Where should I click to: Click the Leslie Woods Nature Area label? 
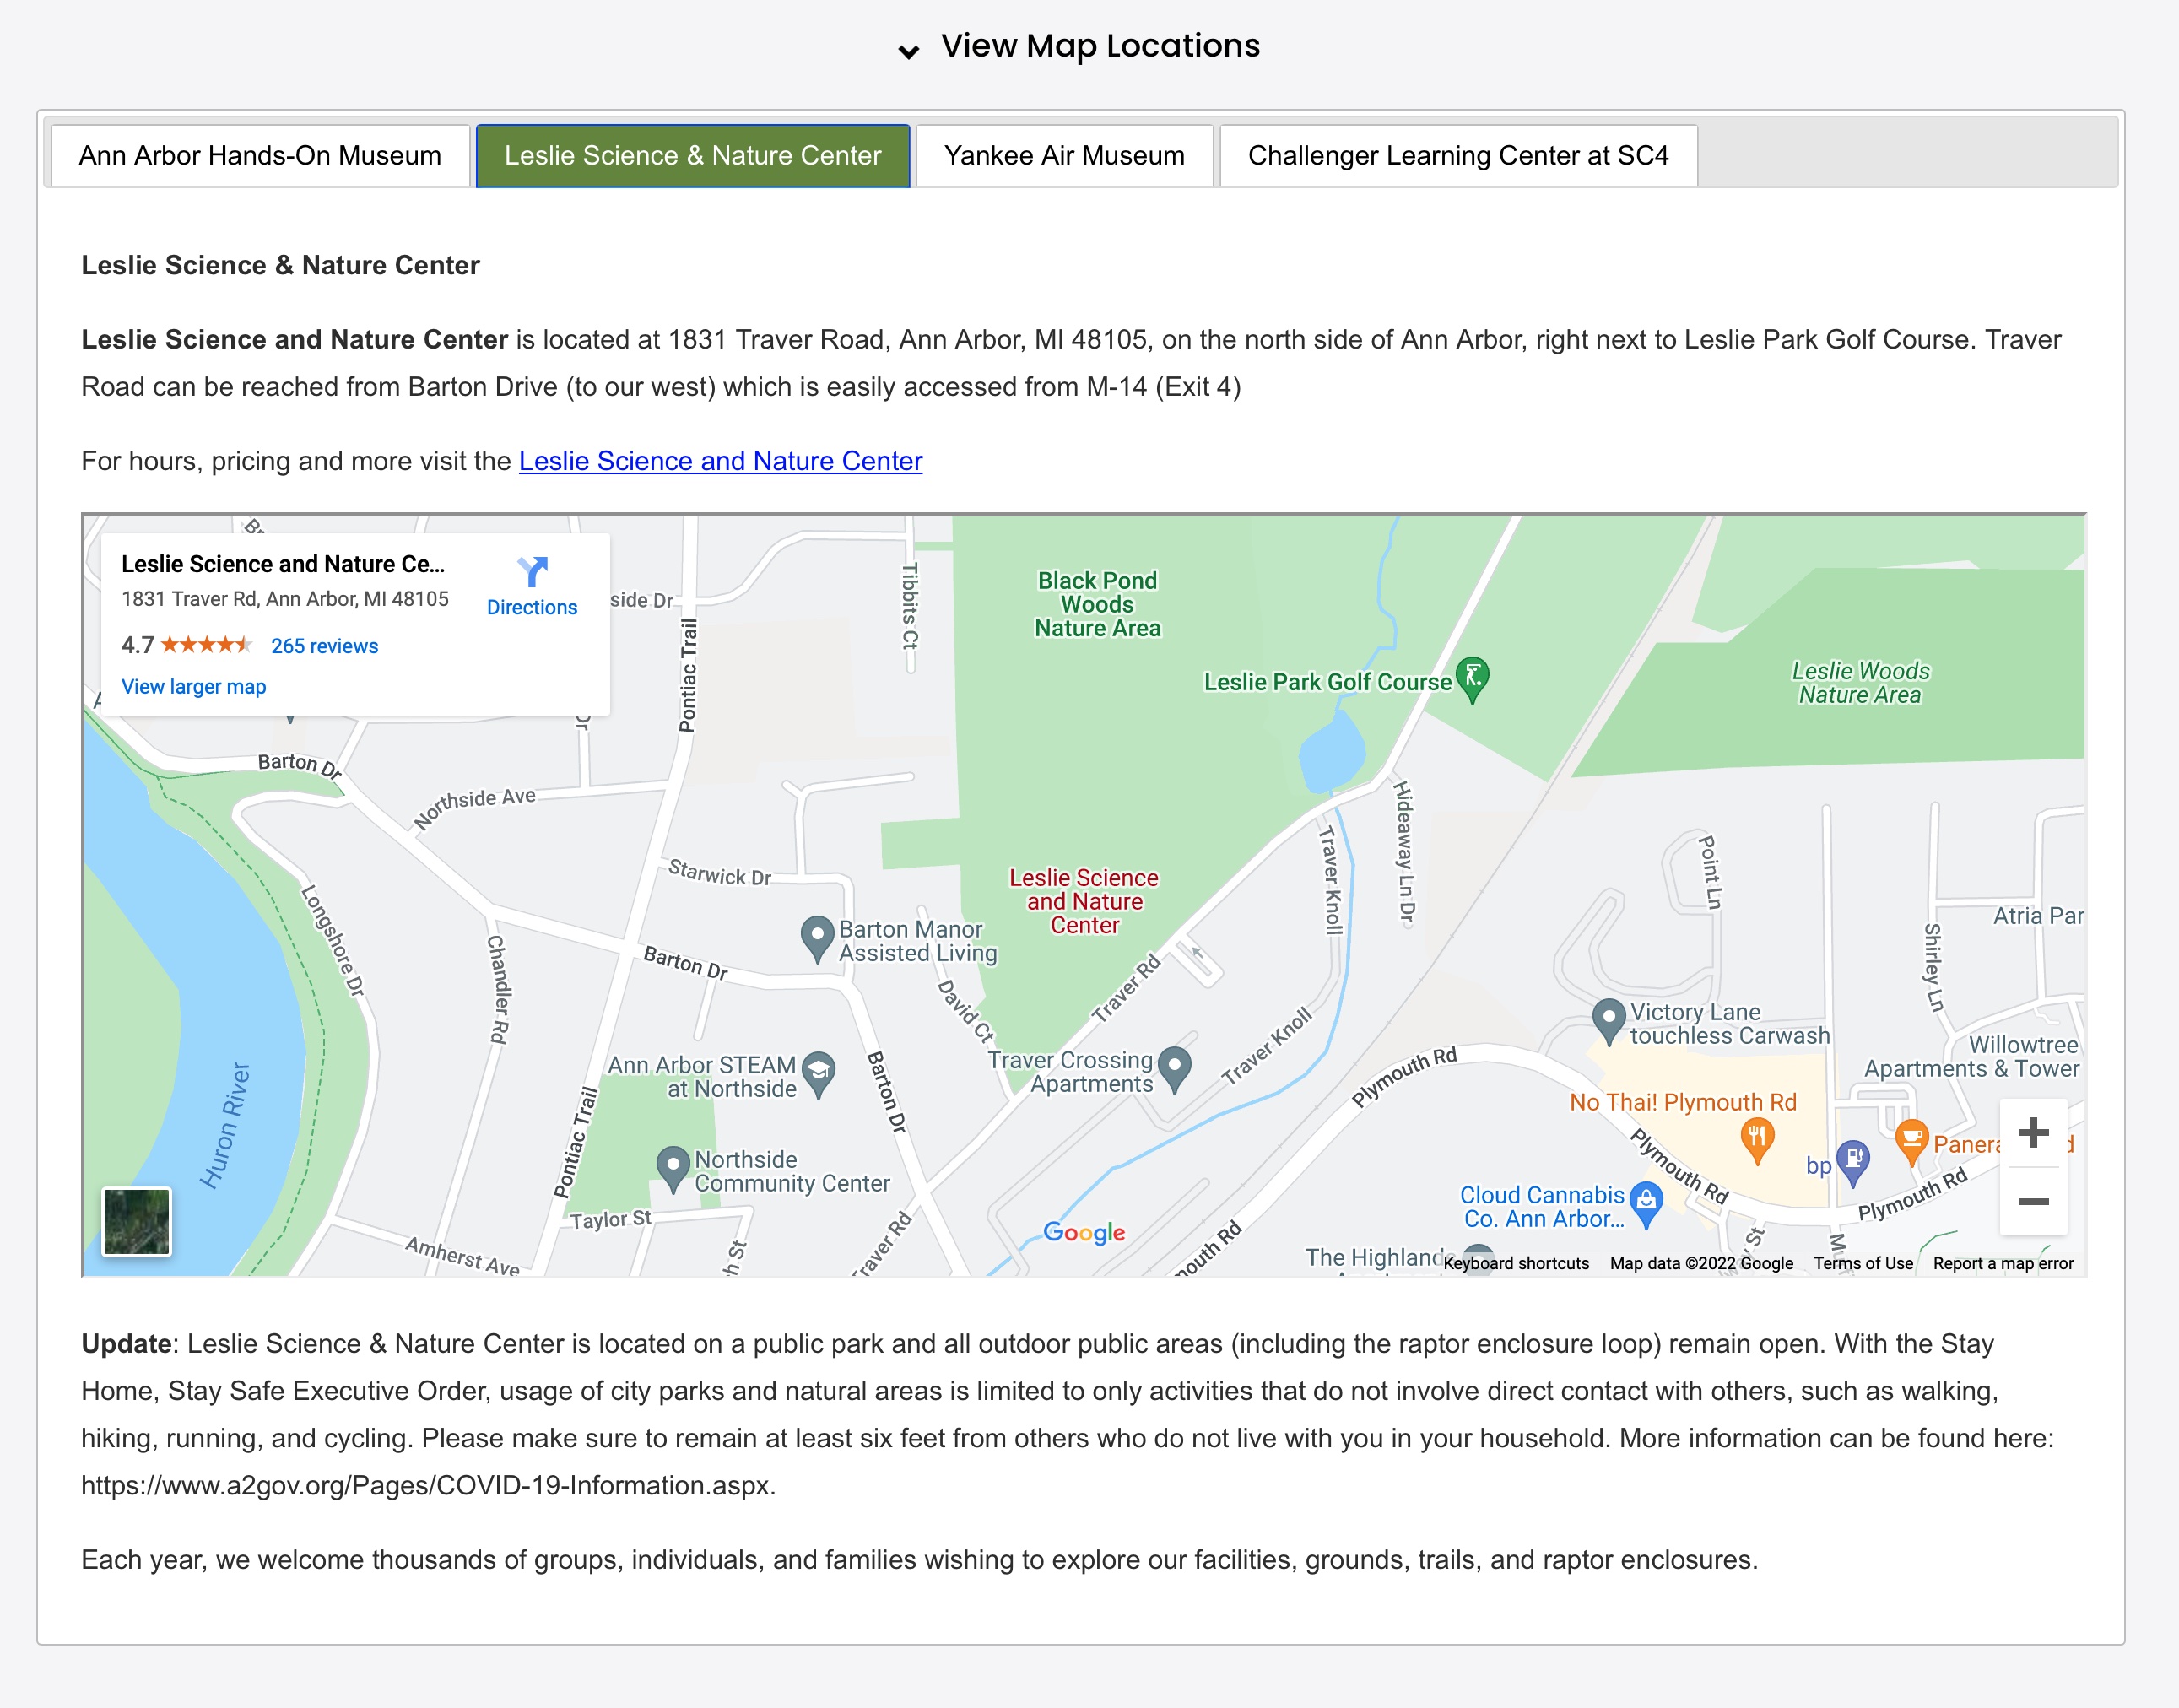[1860, 683]
